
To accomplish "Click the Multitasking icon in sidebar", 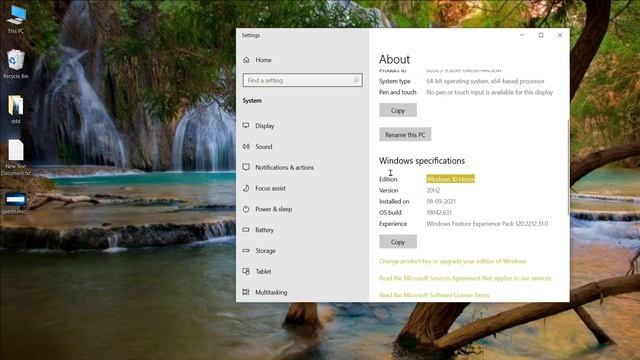I will 246,292.
